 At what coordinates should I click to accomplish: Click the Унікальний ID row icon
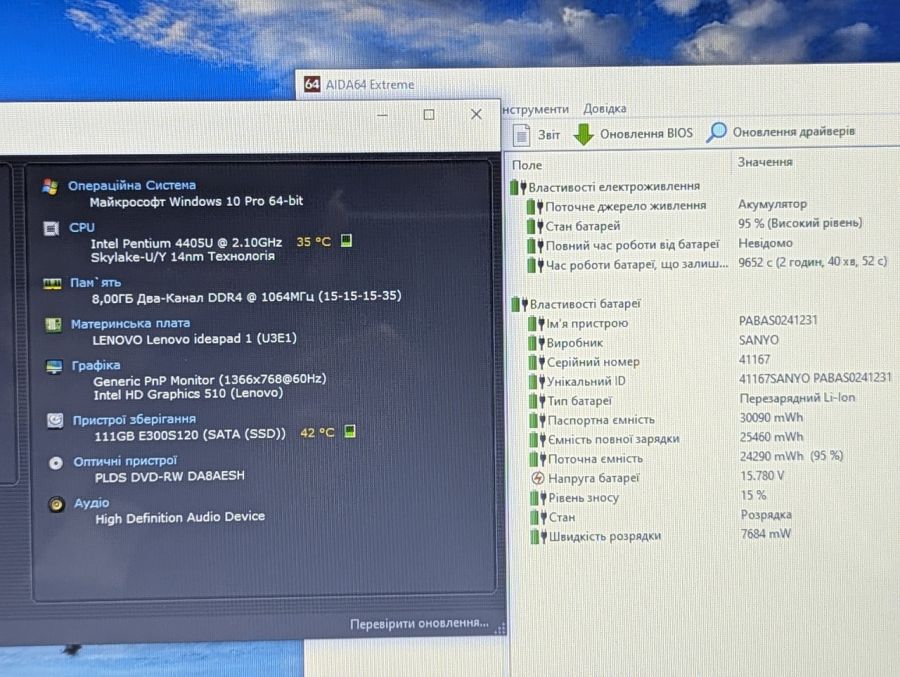[537, 381]
